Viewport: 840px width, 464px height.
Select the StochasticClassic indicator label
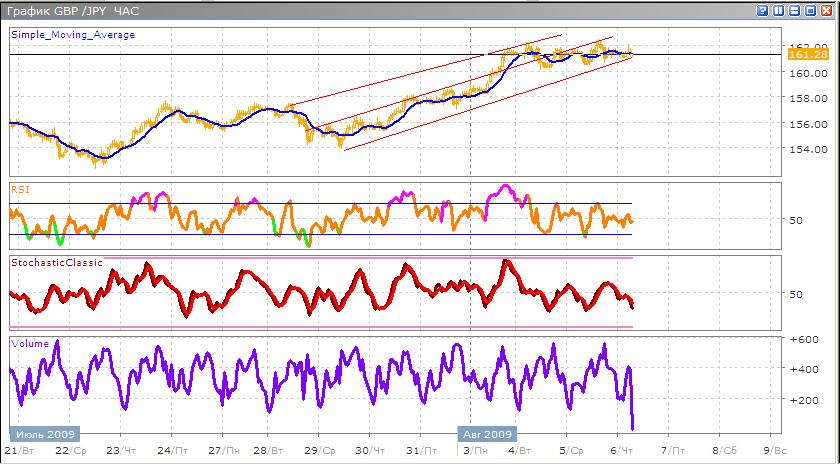[57, 263]
